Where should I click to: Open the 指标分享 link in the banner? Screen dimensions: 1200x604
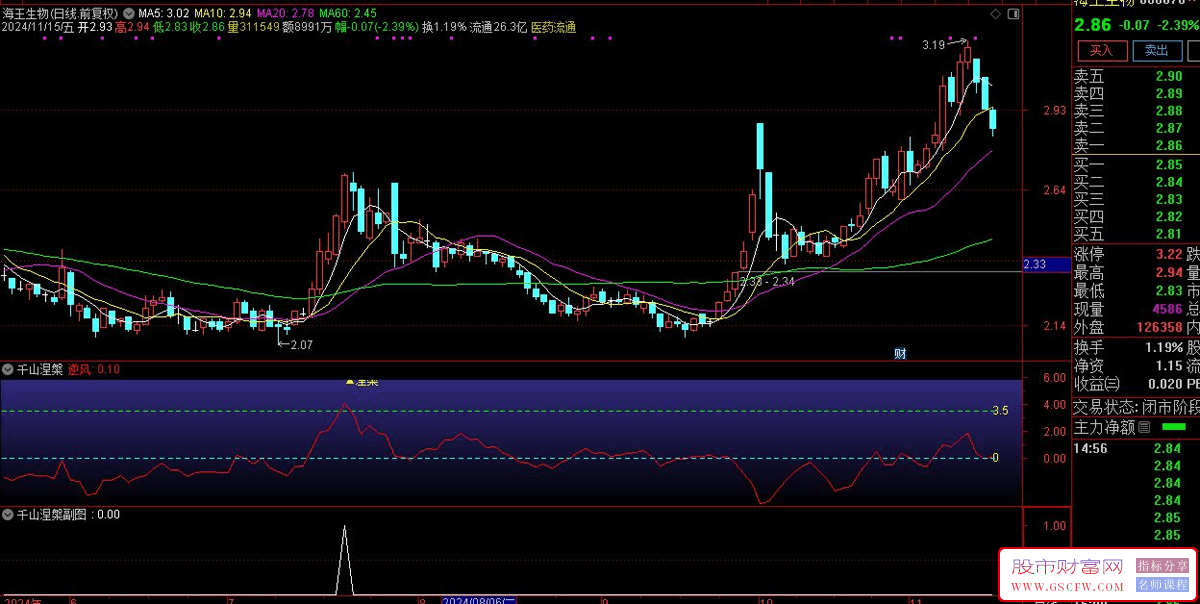pyautogui.click(x=1162, y=565)
